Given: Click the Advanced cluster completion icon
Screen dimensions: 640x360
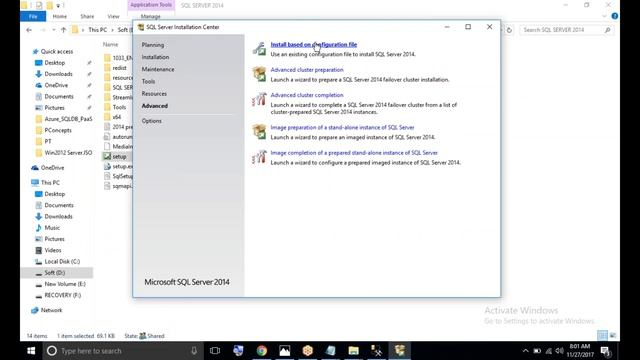Looking at the screenshot, I should pyautogui.click(x=259, y=100).
